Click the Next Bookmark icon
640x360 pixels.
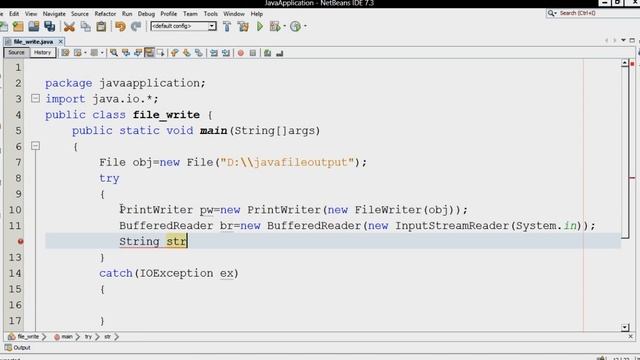tap(187, 53)
